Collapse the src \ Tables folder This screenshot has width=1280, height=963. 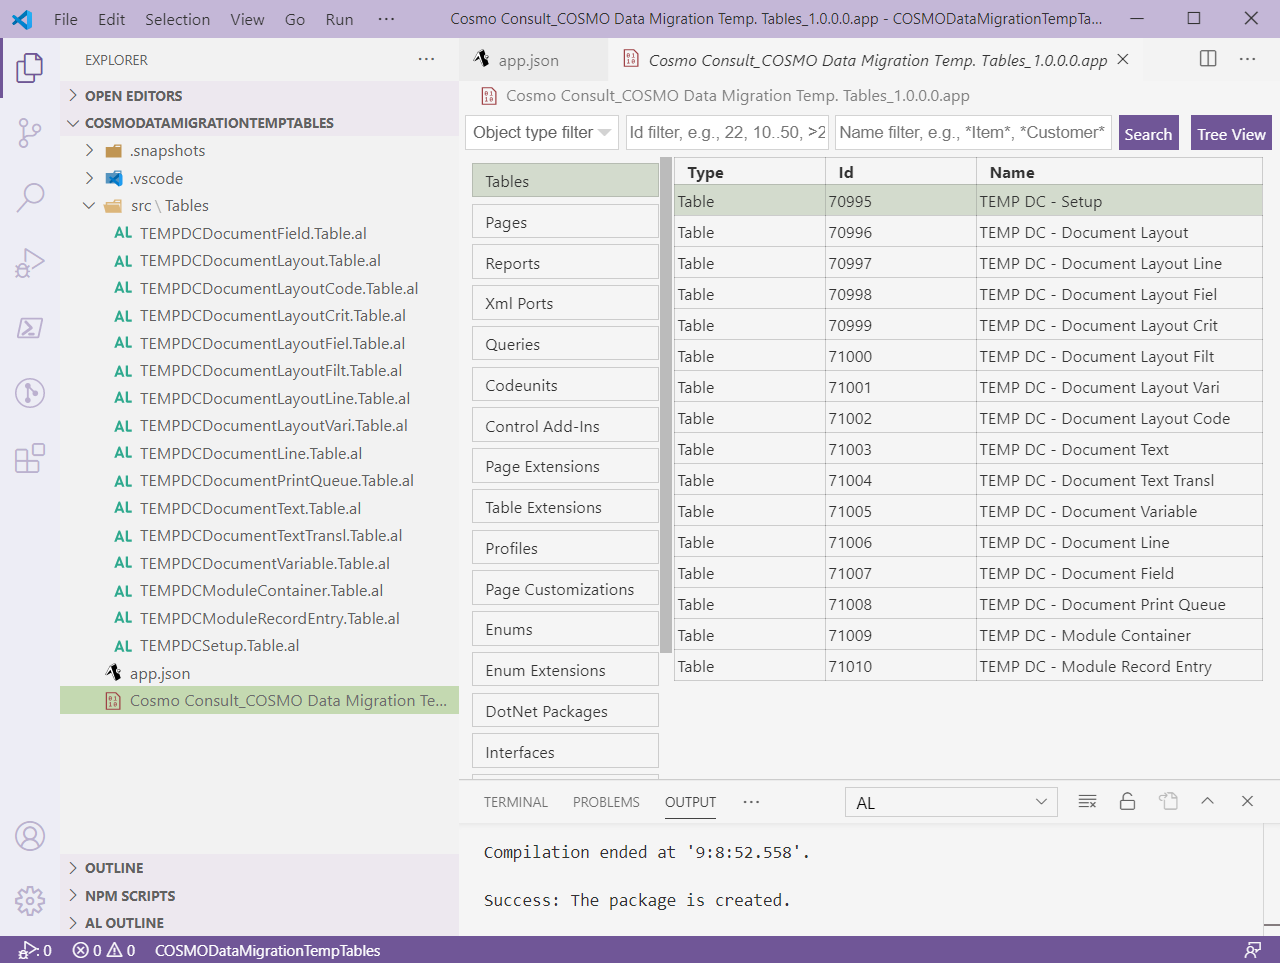[90, 206]
